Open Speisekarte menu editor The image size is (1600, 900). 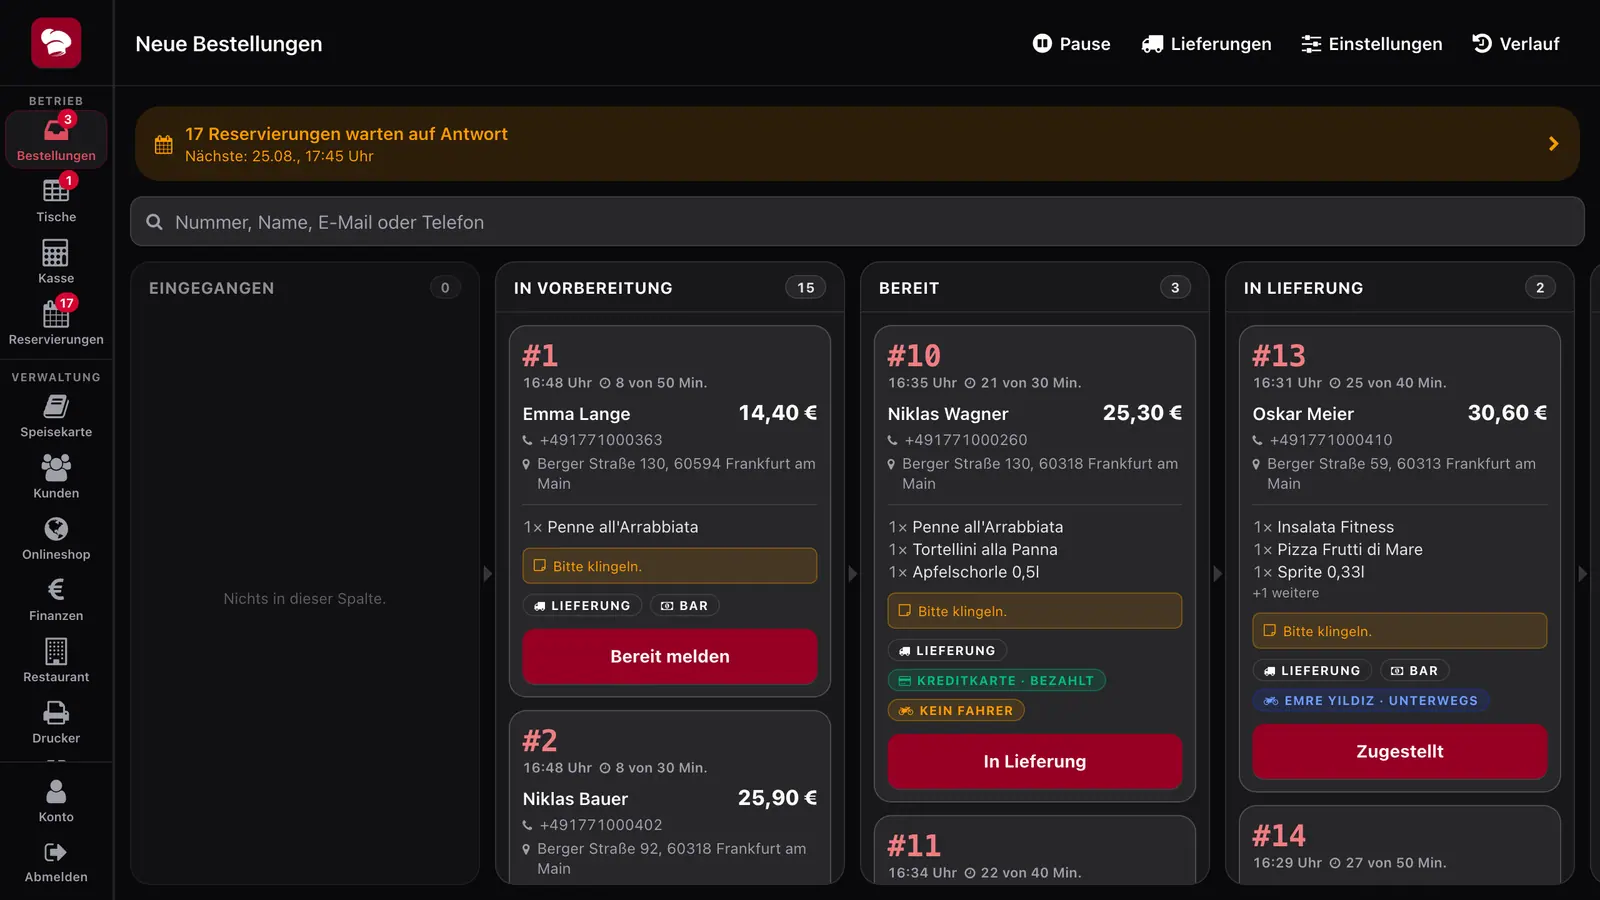56,416
